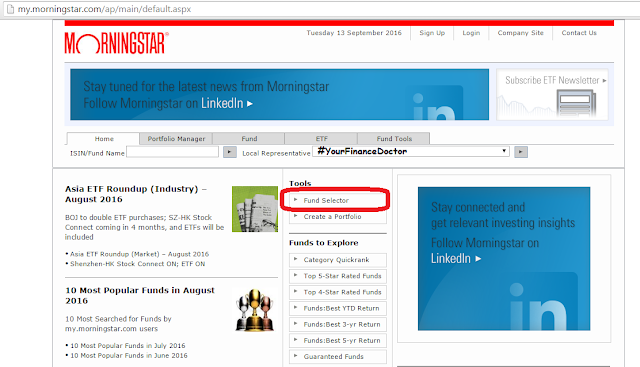Viewport: 640px width, 367px height.
Task: Open Create a Portfolio tool
Action: [338, 217]
